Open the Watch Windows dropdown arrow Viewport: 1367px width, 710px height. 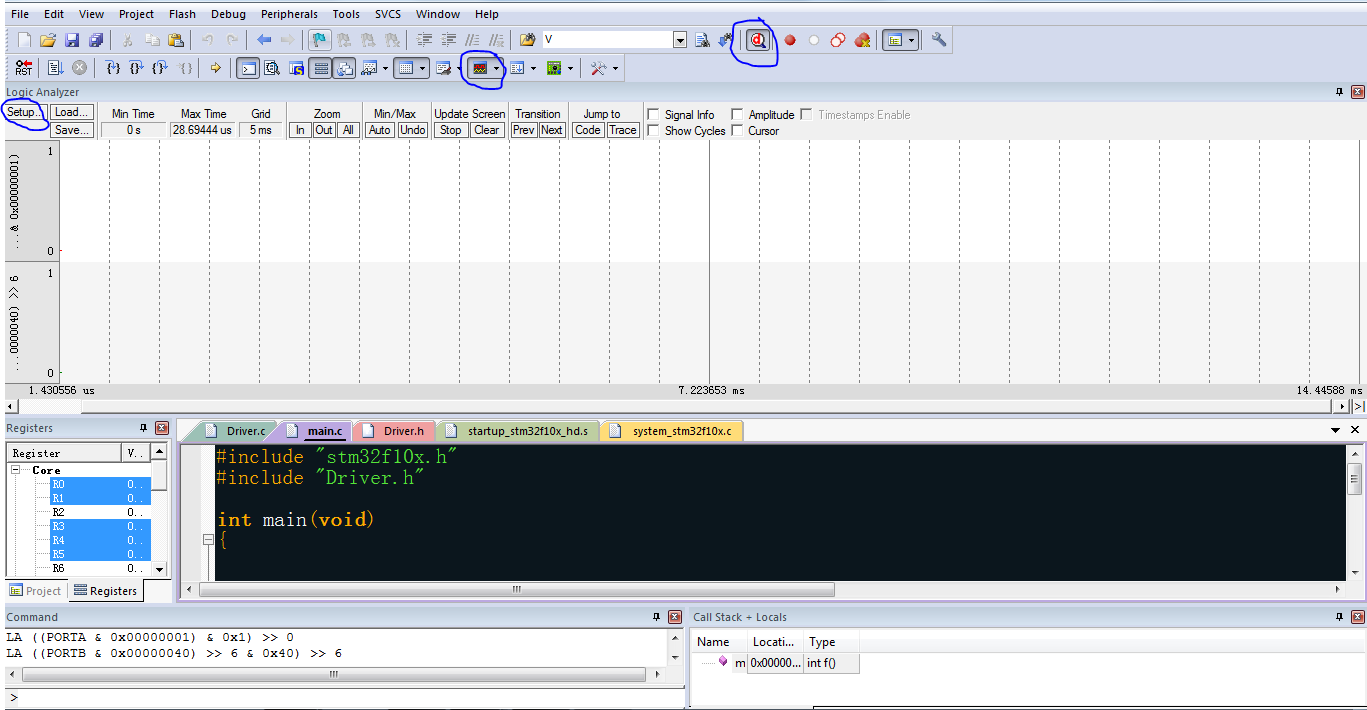pos(384,68)
